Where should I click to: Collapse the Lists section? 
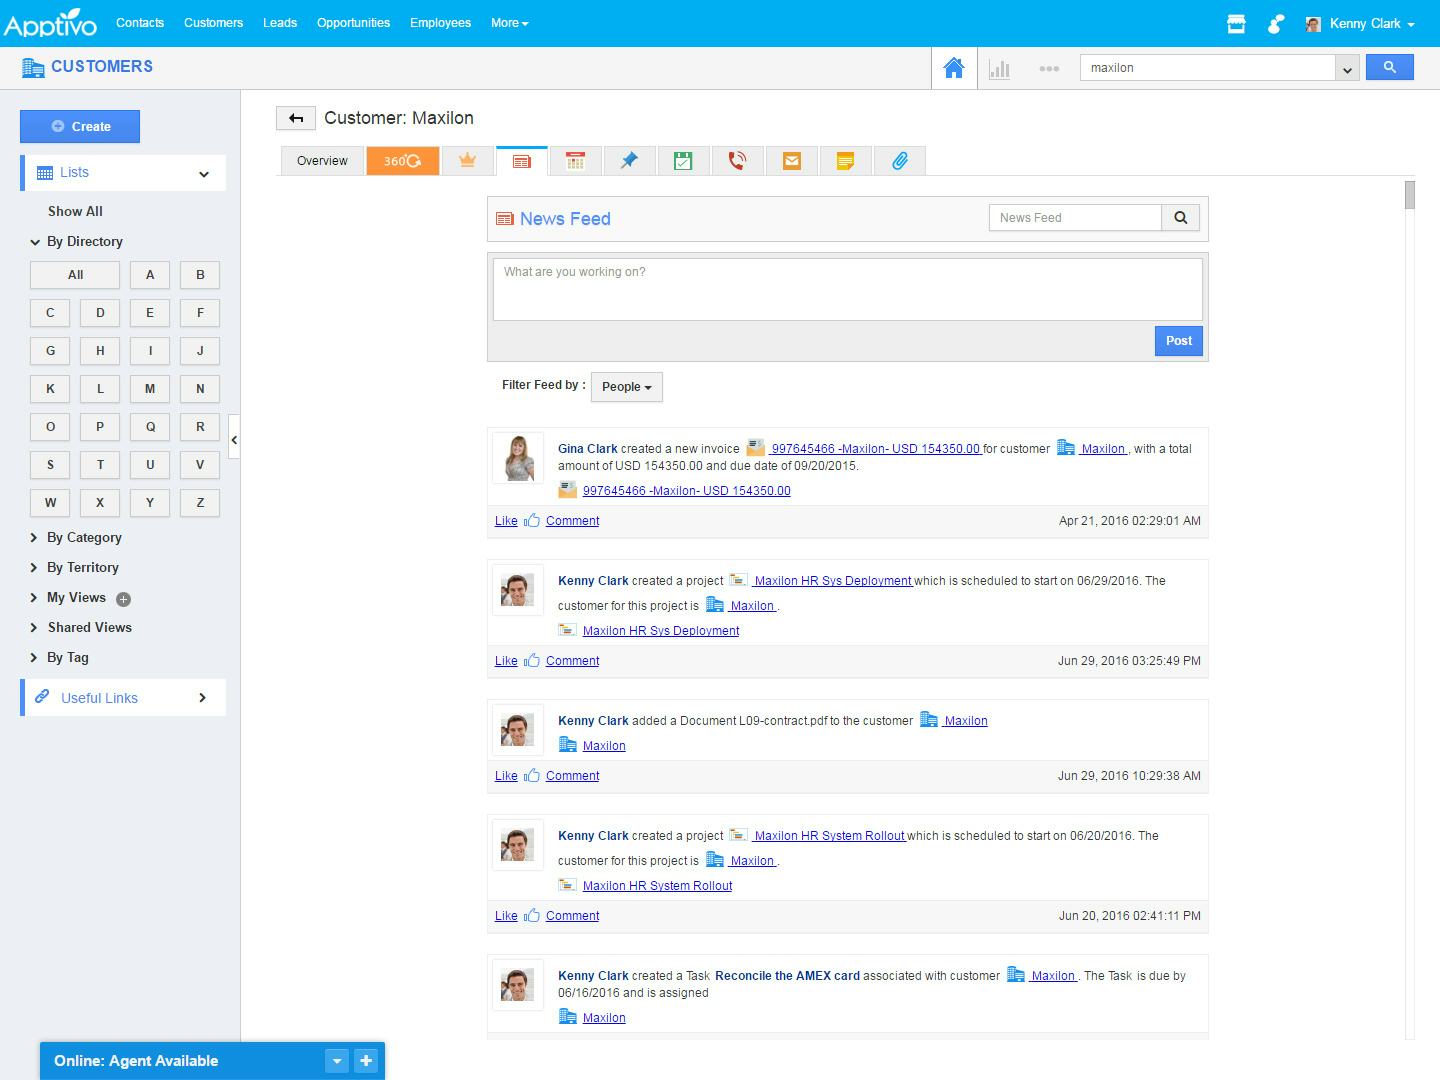[x=204, y=173]
